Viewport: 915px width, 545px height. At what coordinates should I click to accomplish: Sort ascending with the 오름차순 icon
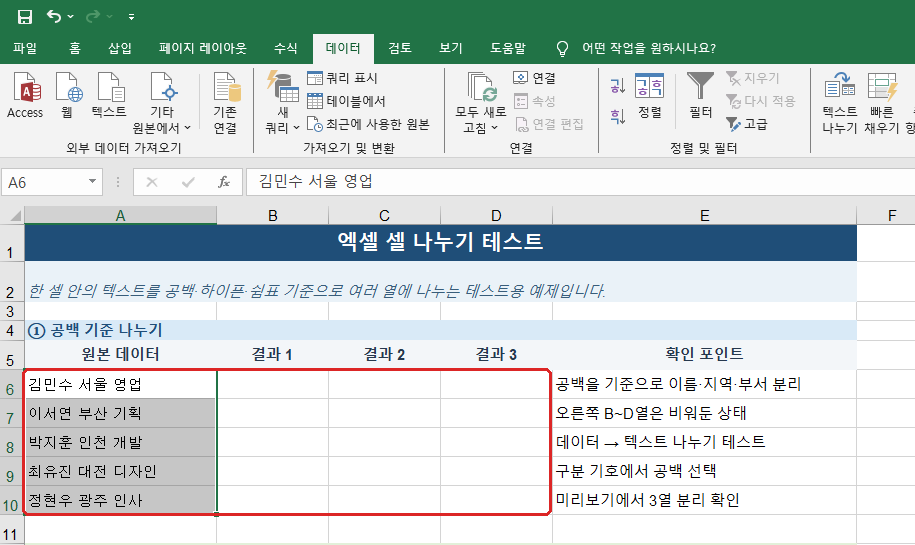pos(618,86)
